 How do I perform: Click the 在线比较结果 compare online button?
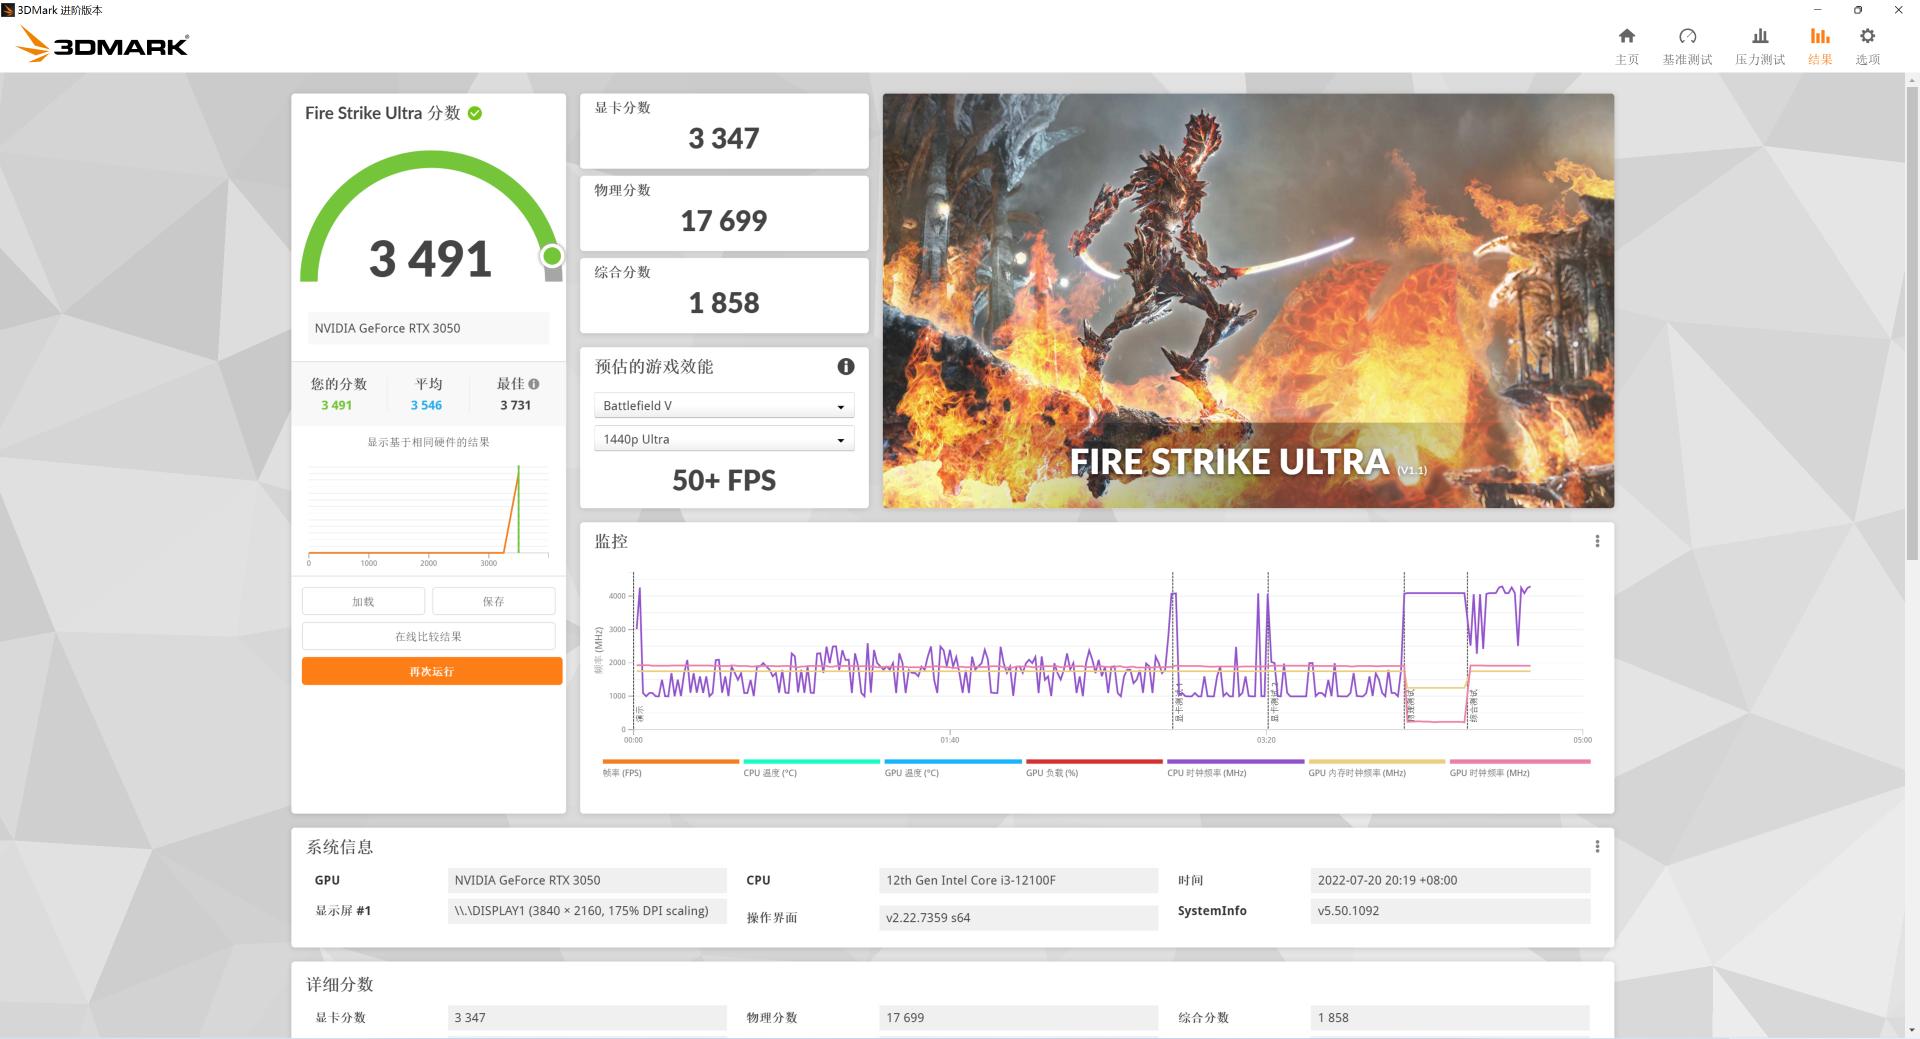point(428,637)
